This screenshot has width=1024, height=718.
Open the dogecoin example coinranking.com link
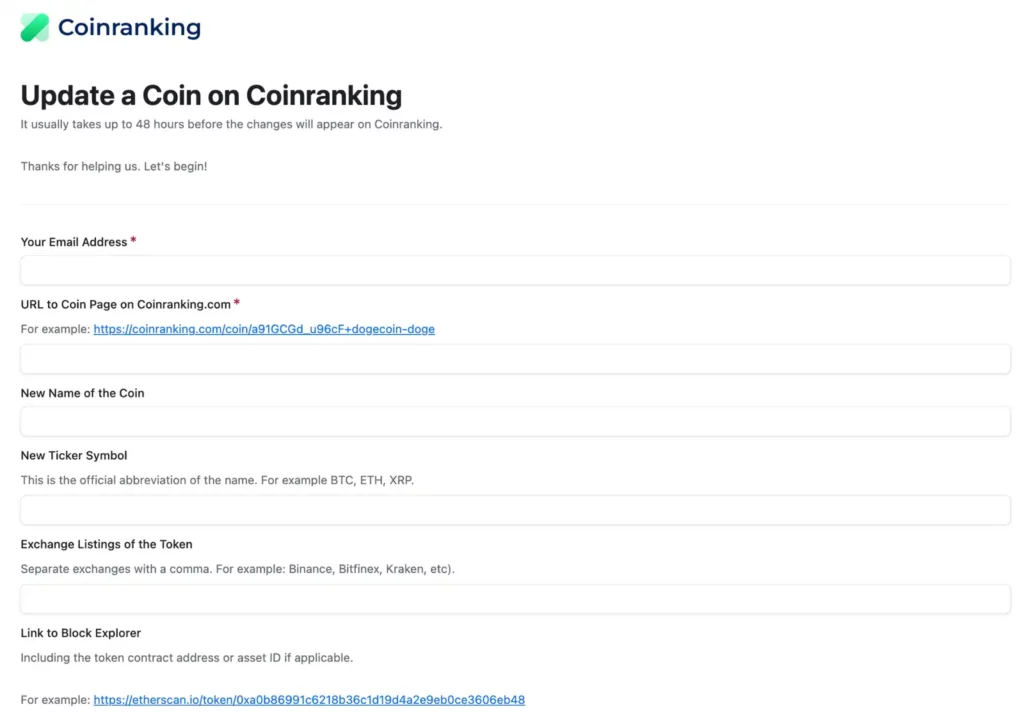[264, 329]
